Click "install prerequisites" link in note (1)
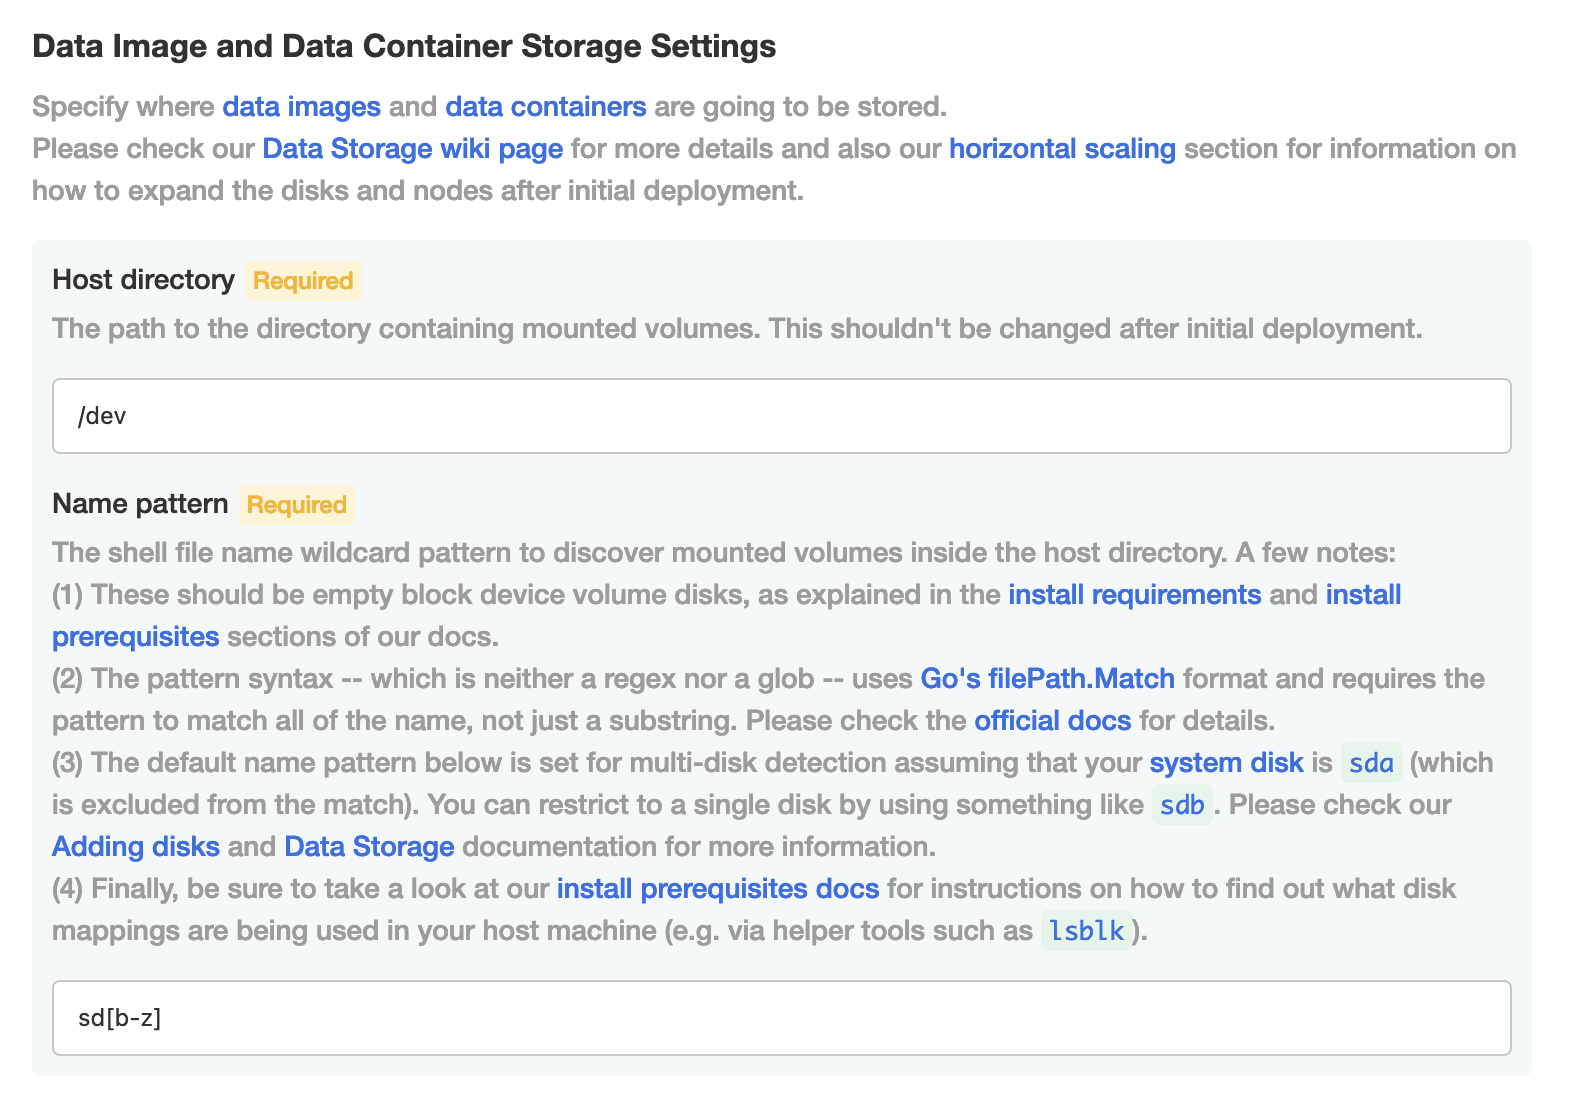This screenshot has height=1110, width=1586. tap(1363, 595)
